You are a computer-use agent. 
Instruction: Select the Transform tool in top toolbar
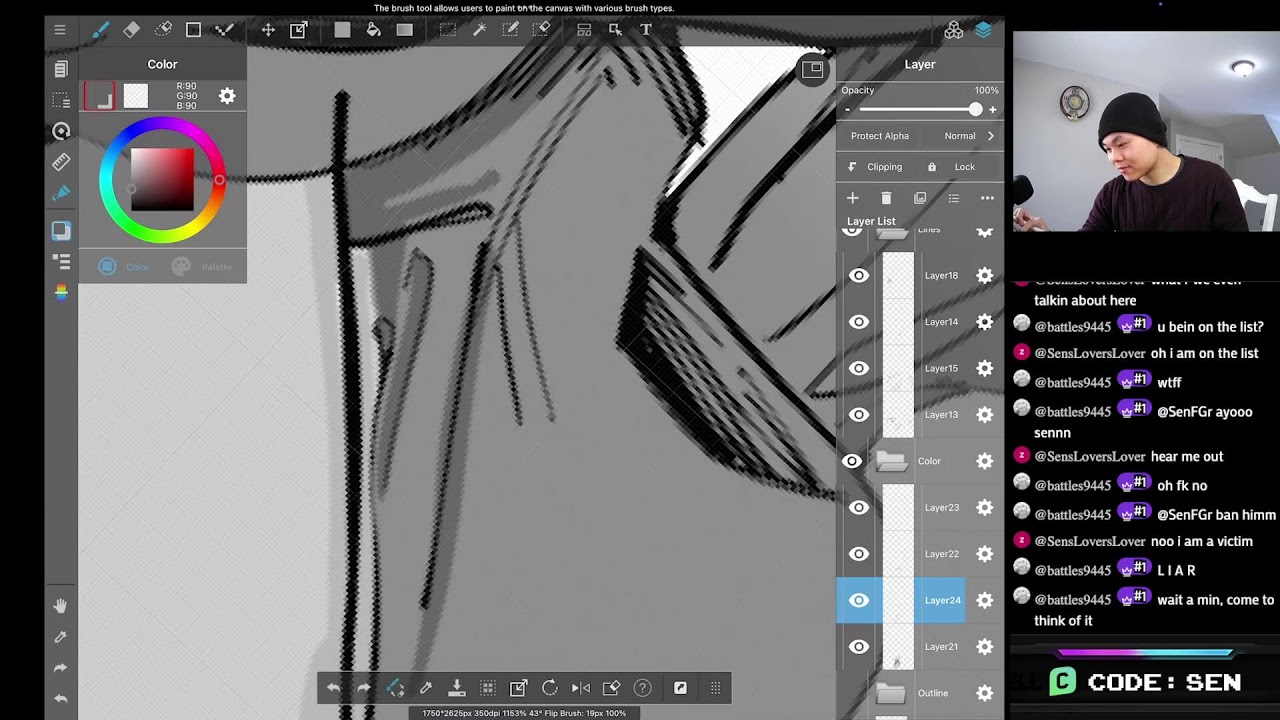298,30
